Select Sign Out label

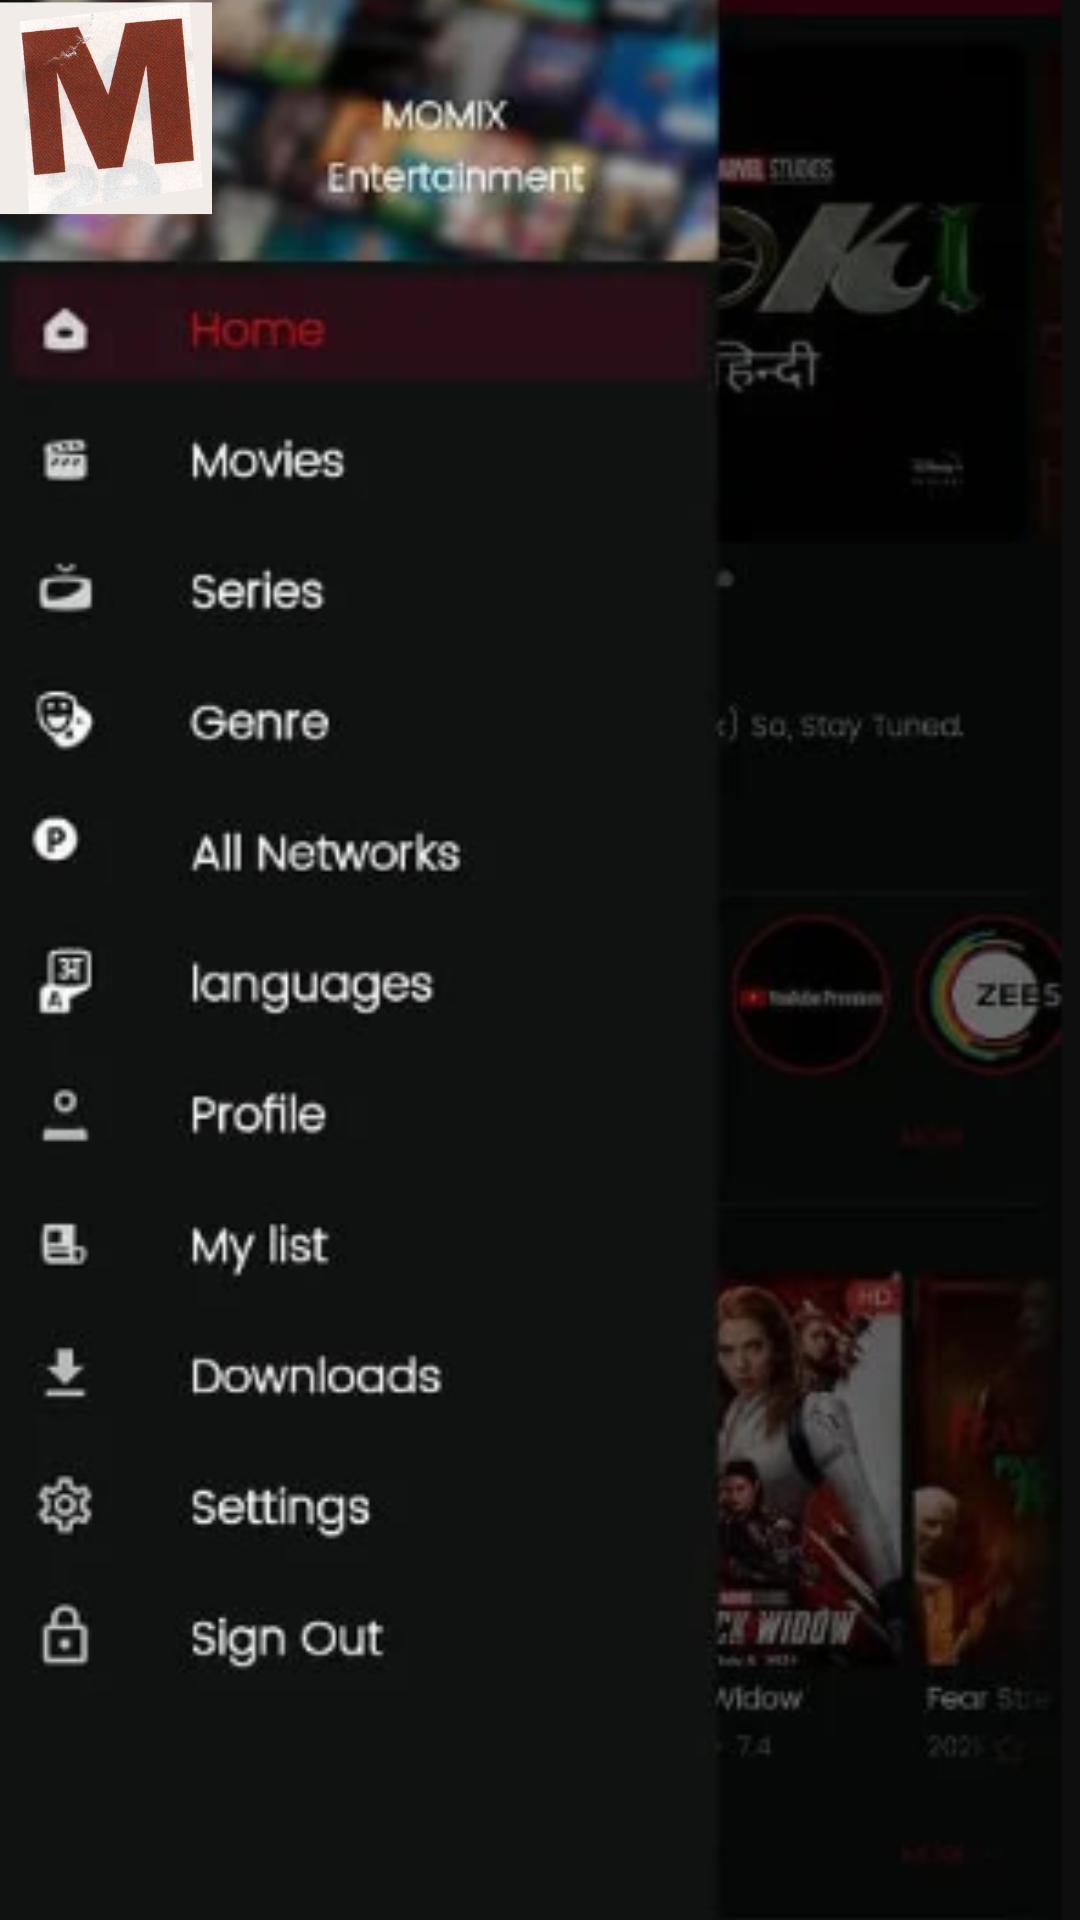tap(287, 1639)
